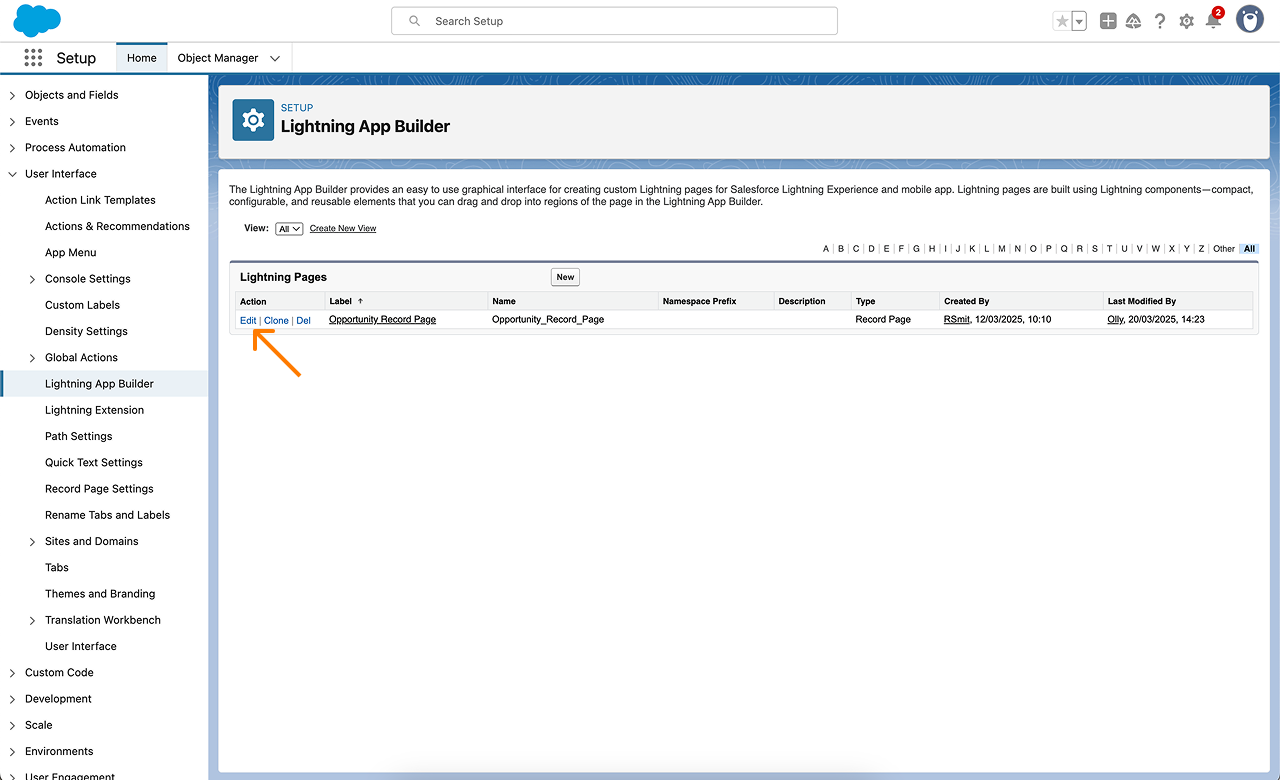This screenshot has height=781, width=1280.
Task: Focus the Search Setup field
Action: click(614, 21)
